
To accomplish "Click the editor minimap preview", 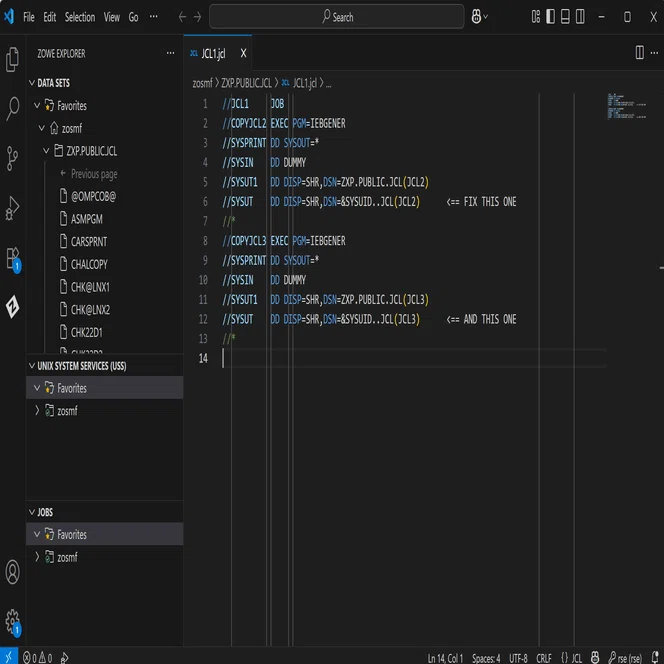I will (x=627, y=106).
